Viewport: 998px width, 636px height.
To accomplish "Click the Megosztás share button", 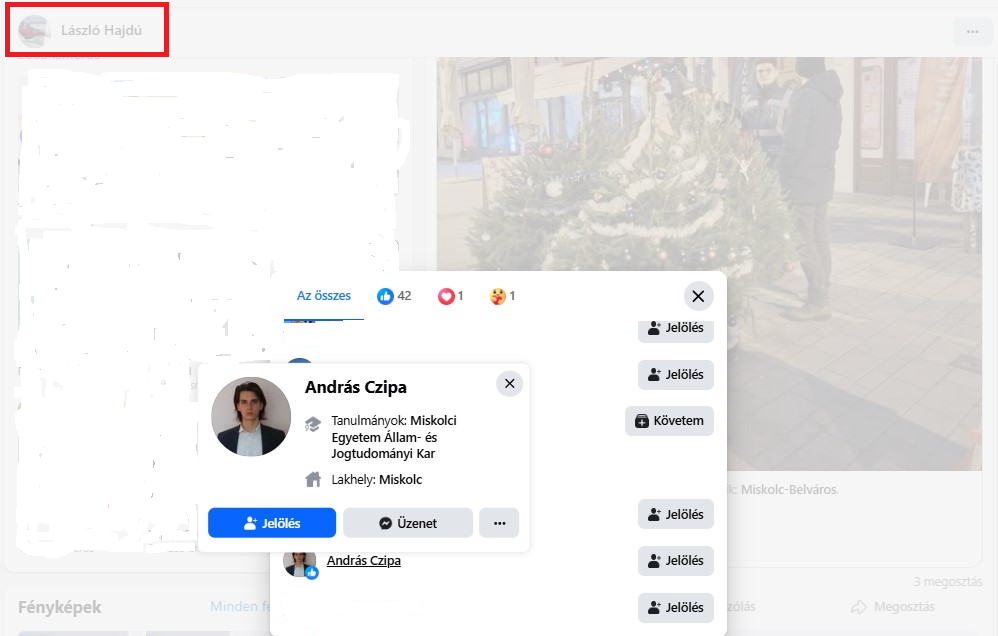I will pyautogui.click(x=892, y=607).
